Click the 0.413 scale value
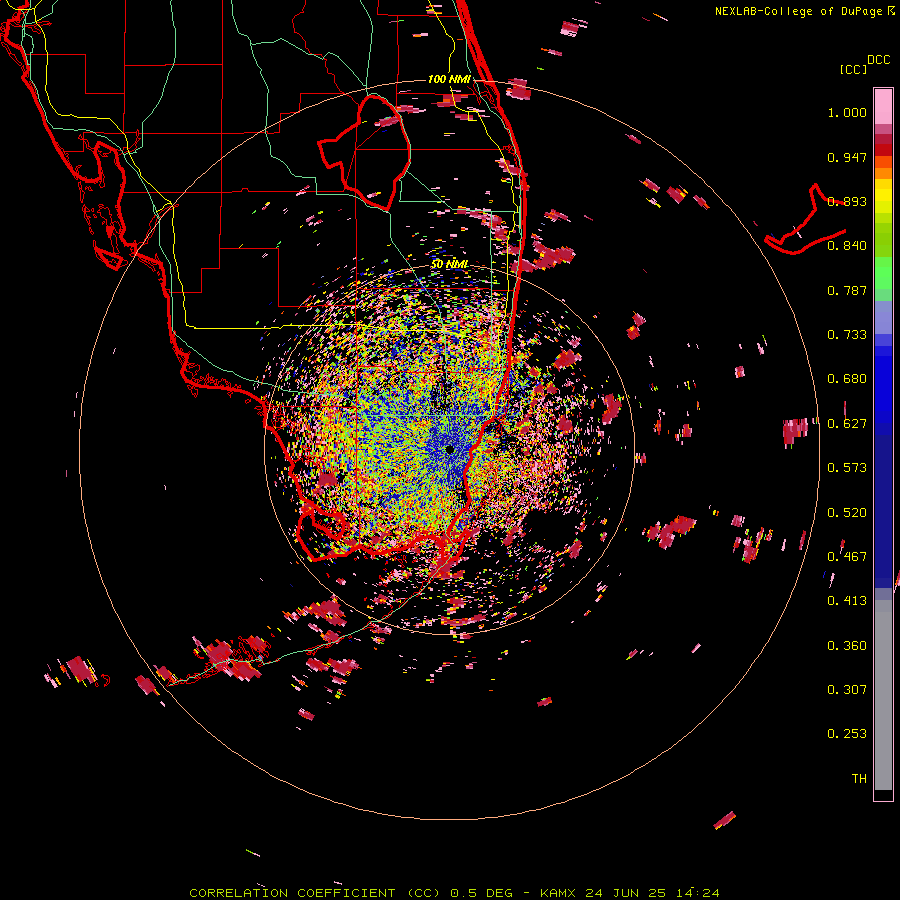Screen dimensions: 900x900 [847, 601]
